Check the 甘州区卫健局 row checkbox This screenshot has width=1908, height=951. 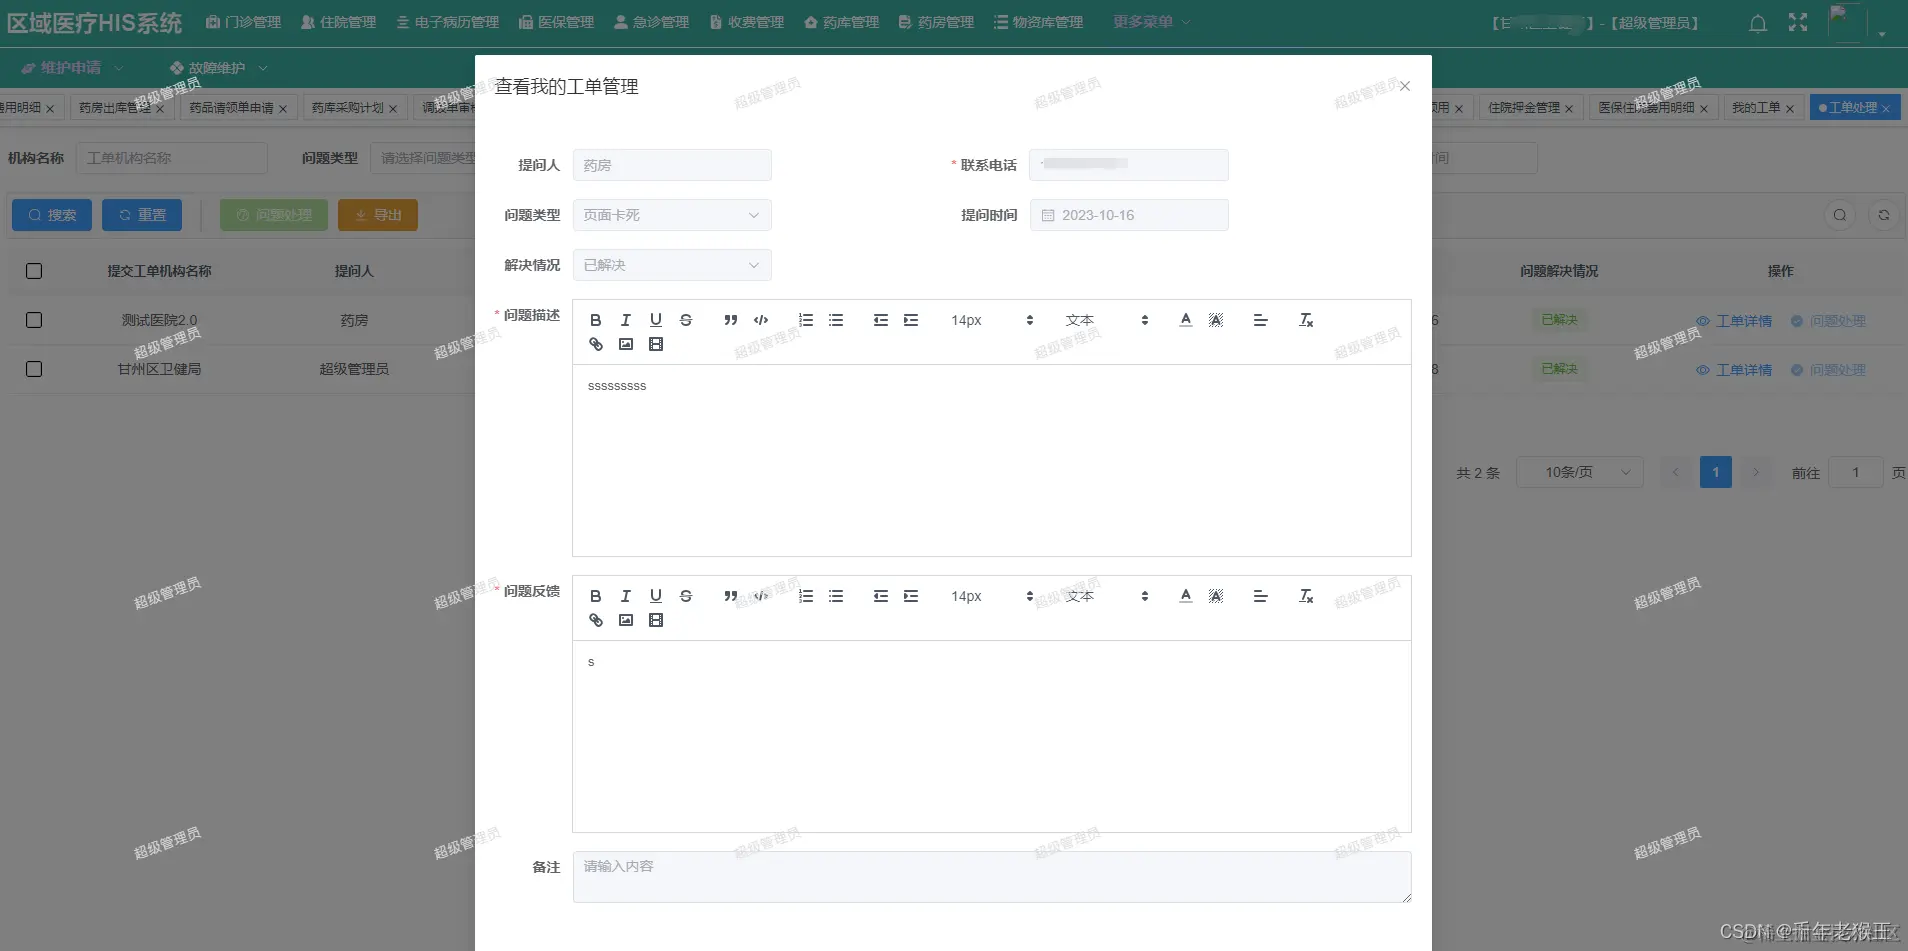tap(33, 369)
